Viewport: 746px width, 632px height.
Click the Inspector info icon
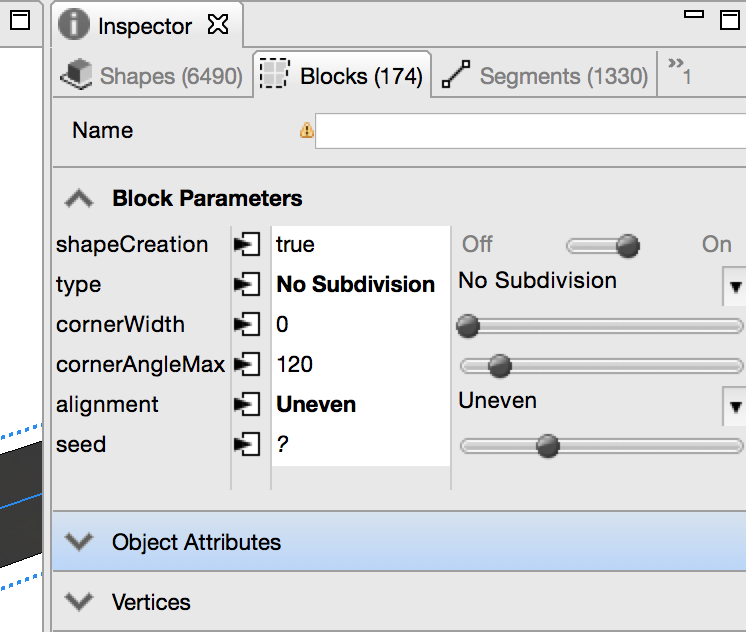pyautogui.click(x=74, y=26)
